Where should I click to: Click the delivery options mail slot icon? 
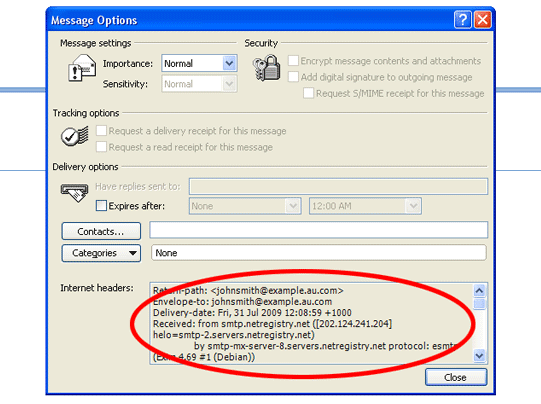(75, 193)
